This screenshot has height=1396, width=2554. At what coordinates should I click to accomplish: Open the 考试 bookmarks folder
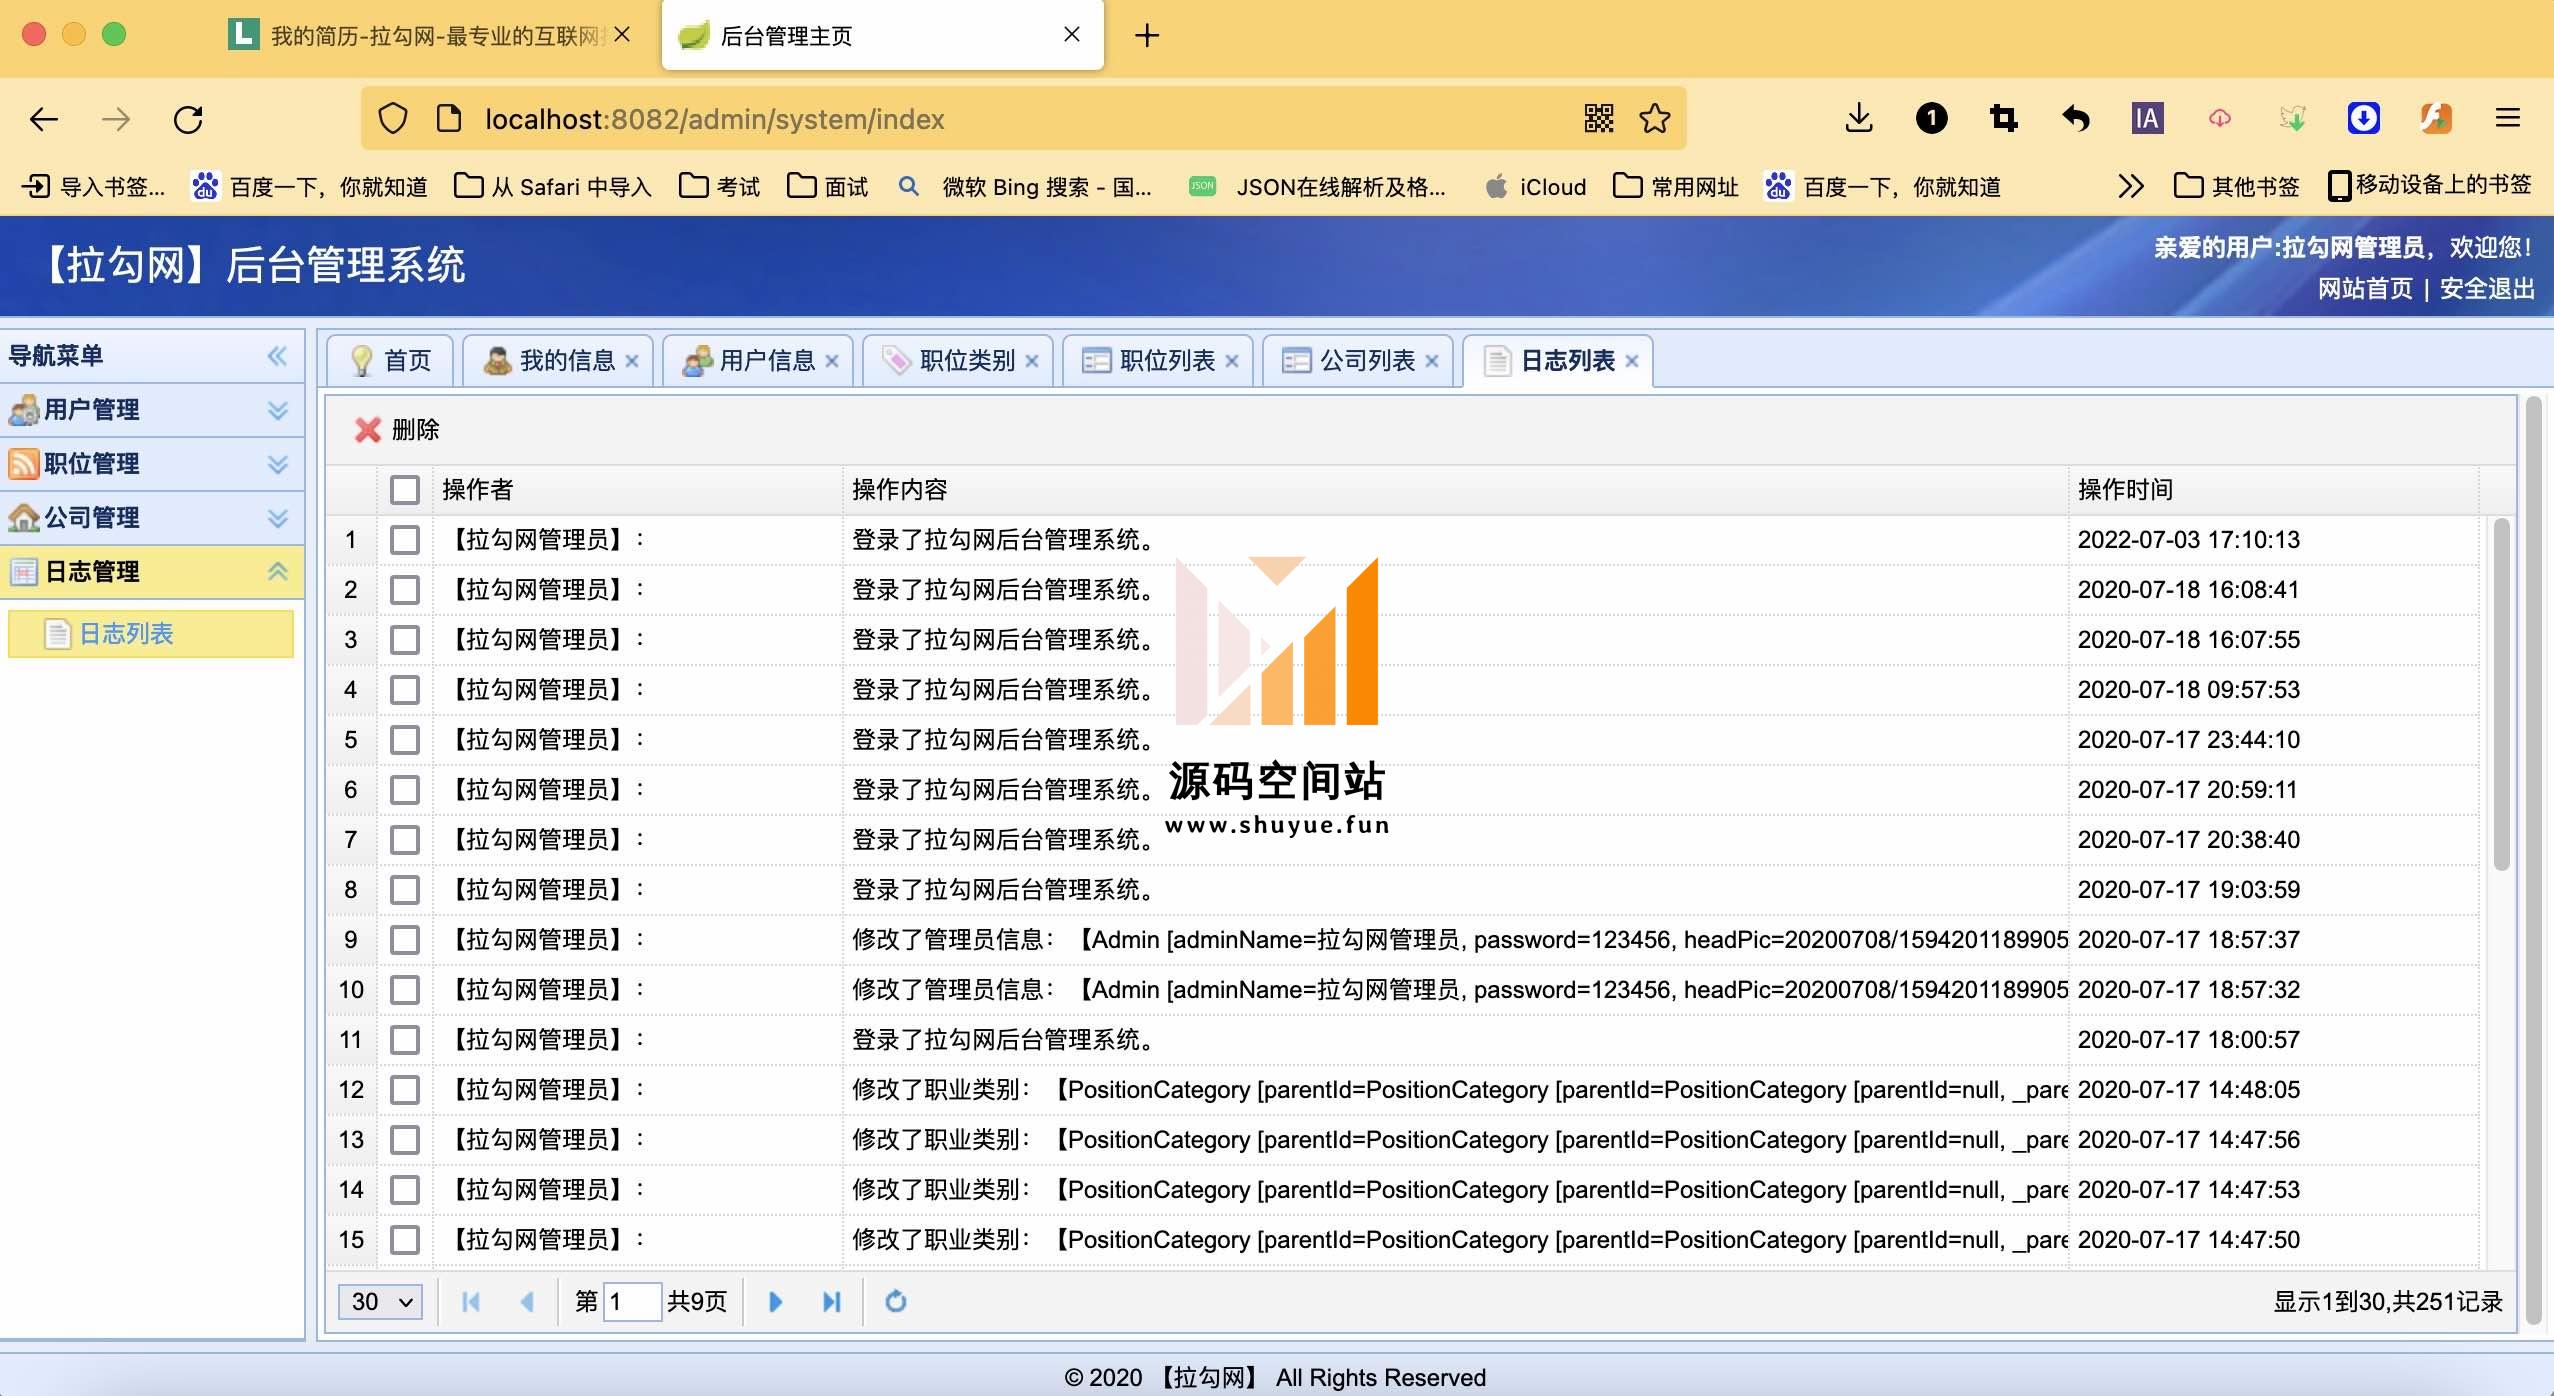point(720,187)
